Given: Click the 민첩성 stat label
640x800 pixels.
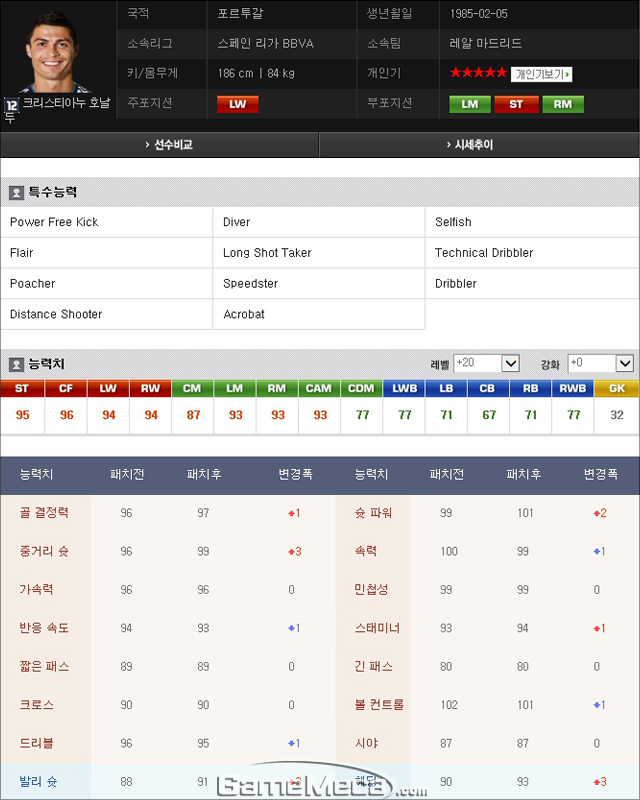Looking at the screenshot, I should 371,589.
